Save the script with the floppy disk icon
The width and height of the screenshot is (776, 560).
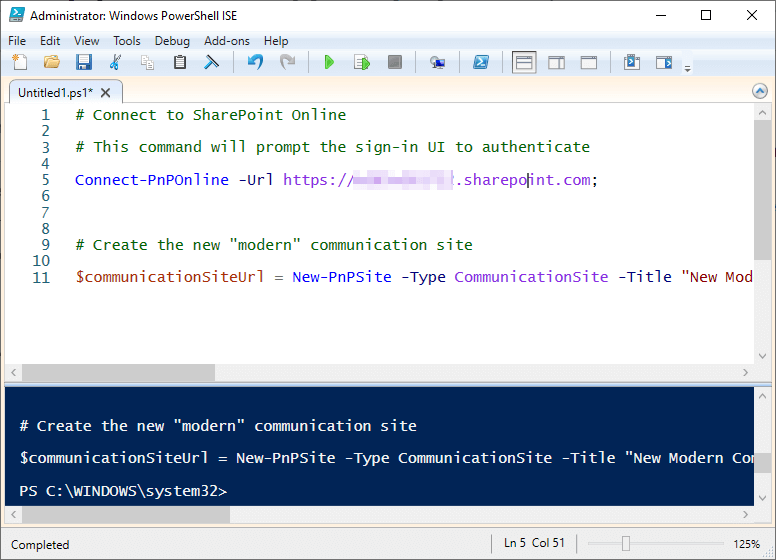coord(84,62)
